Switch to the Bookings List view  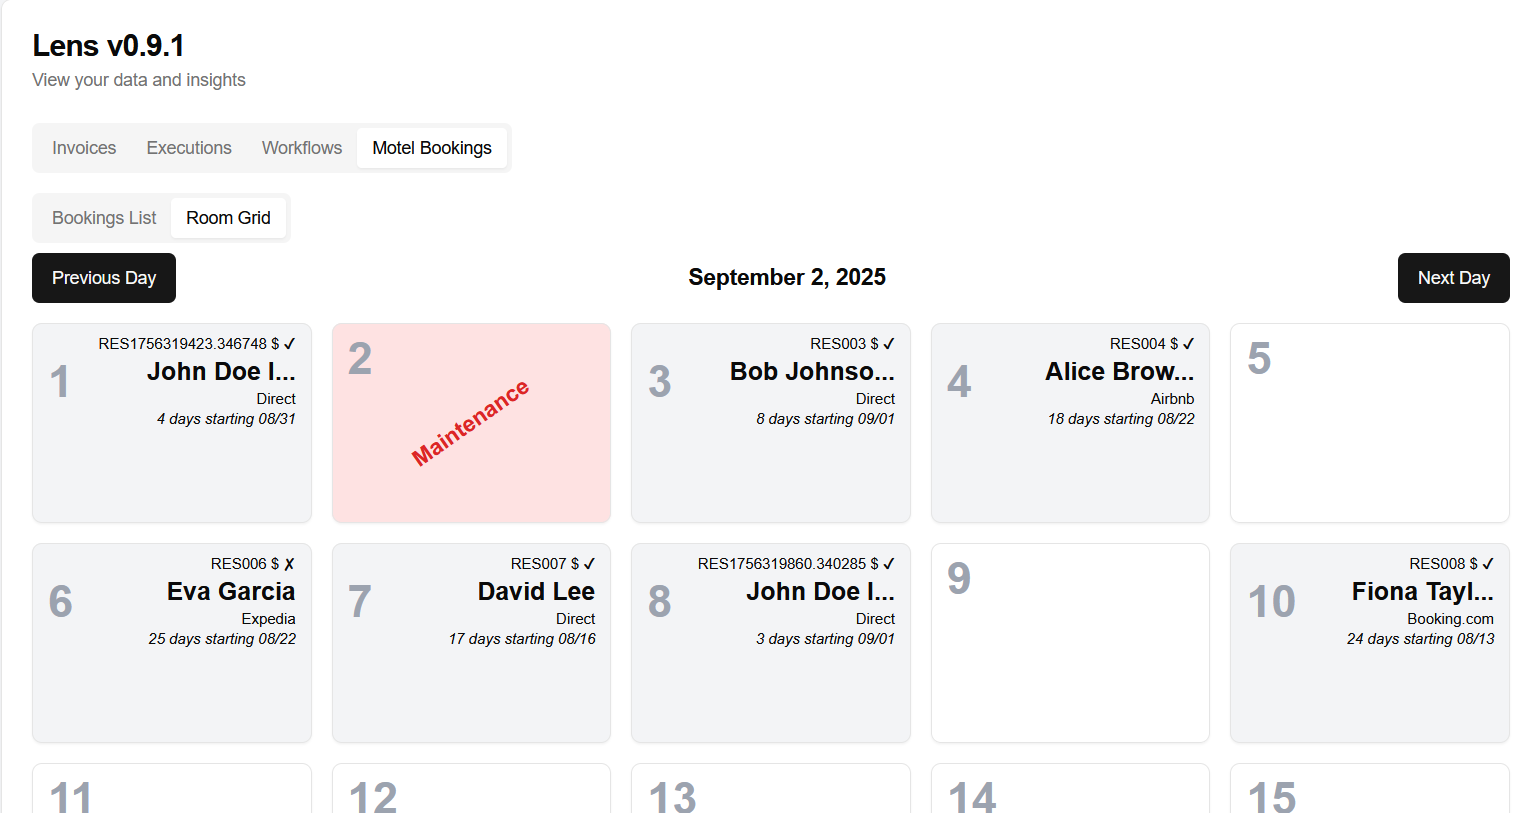click(x=104, y=217)
